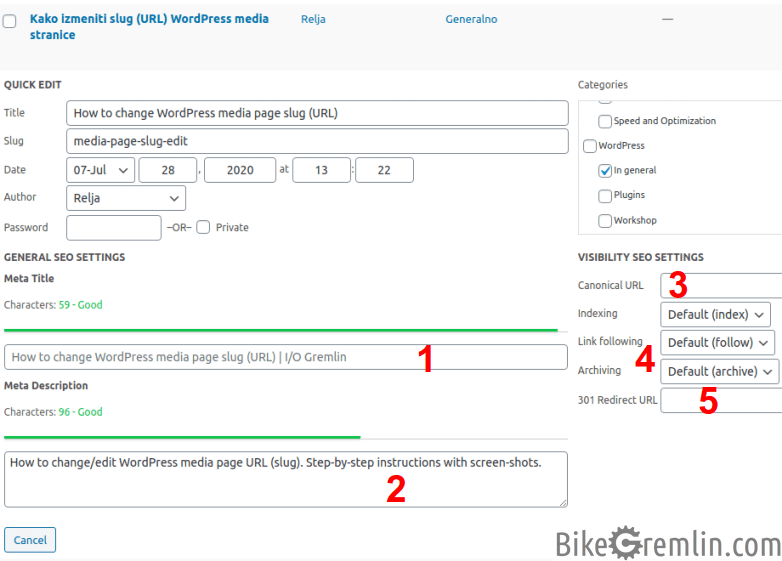This screenshot has height=561, width=782.
Task: Click the 'Characters: 96 - Good' text
Action: pos(53,412)
